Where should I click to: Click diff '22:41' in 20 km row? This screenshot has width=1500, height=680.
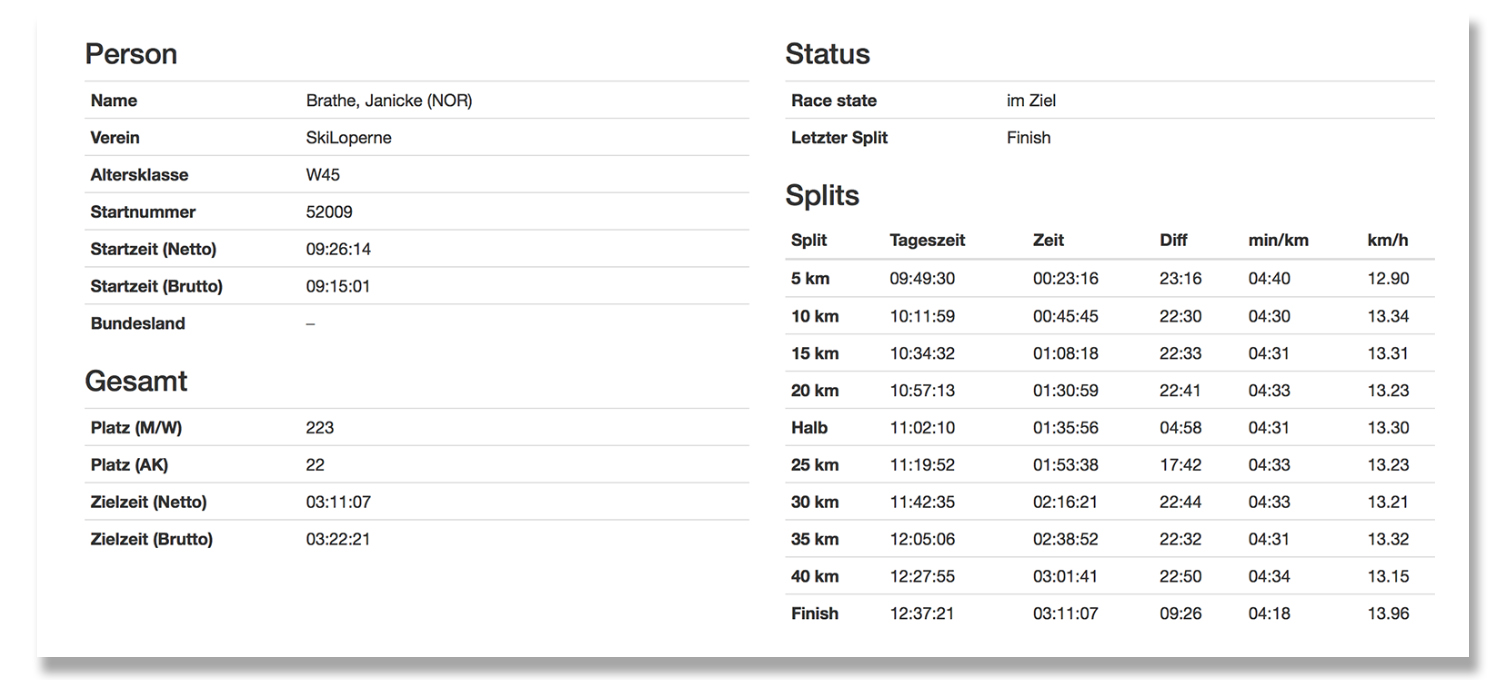coord(1181,390)
